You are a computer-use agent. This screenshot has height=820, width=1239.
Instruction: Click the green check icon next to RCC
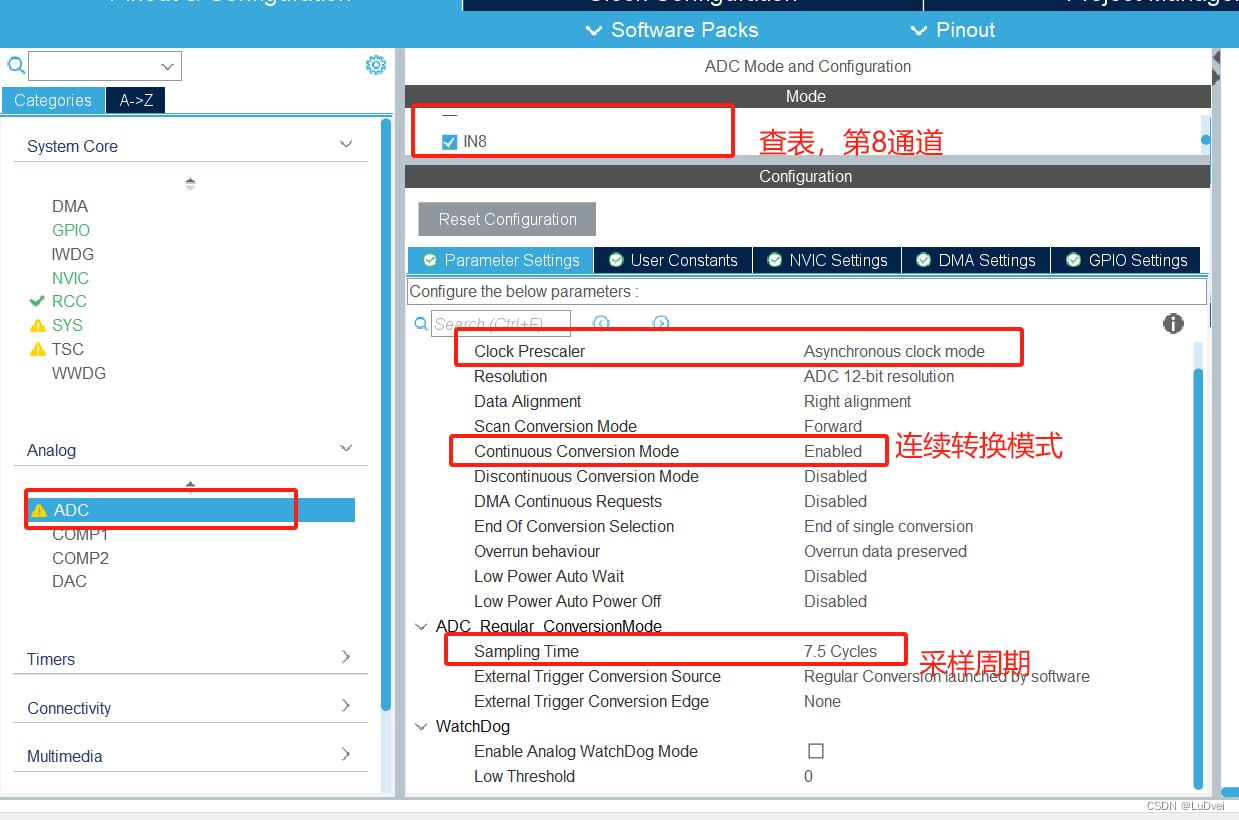tap(39, 301)
